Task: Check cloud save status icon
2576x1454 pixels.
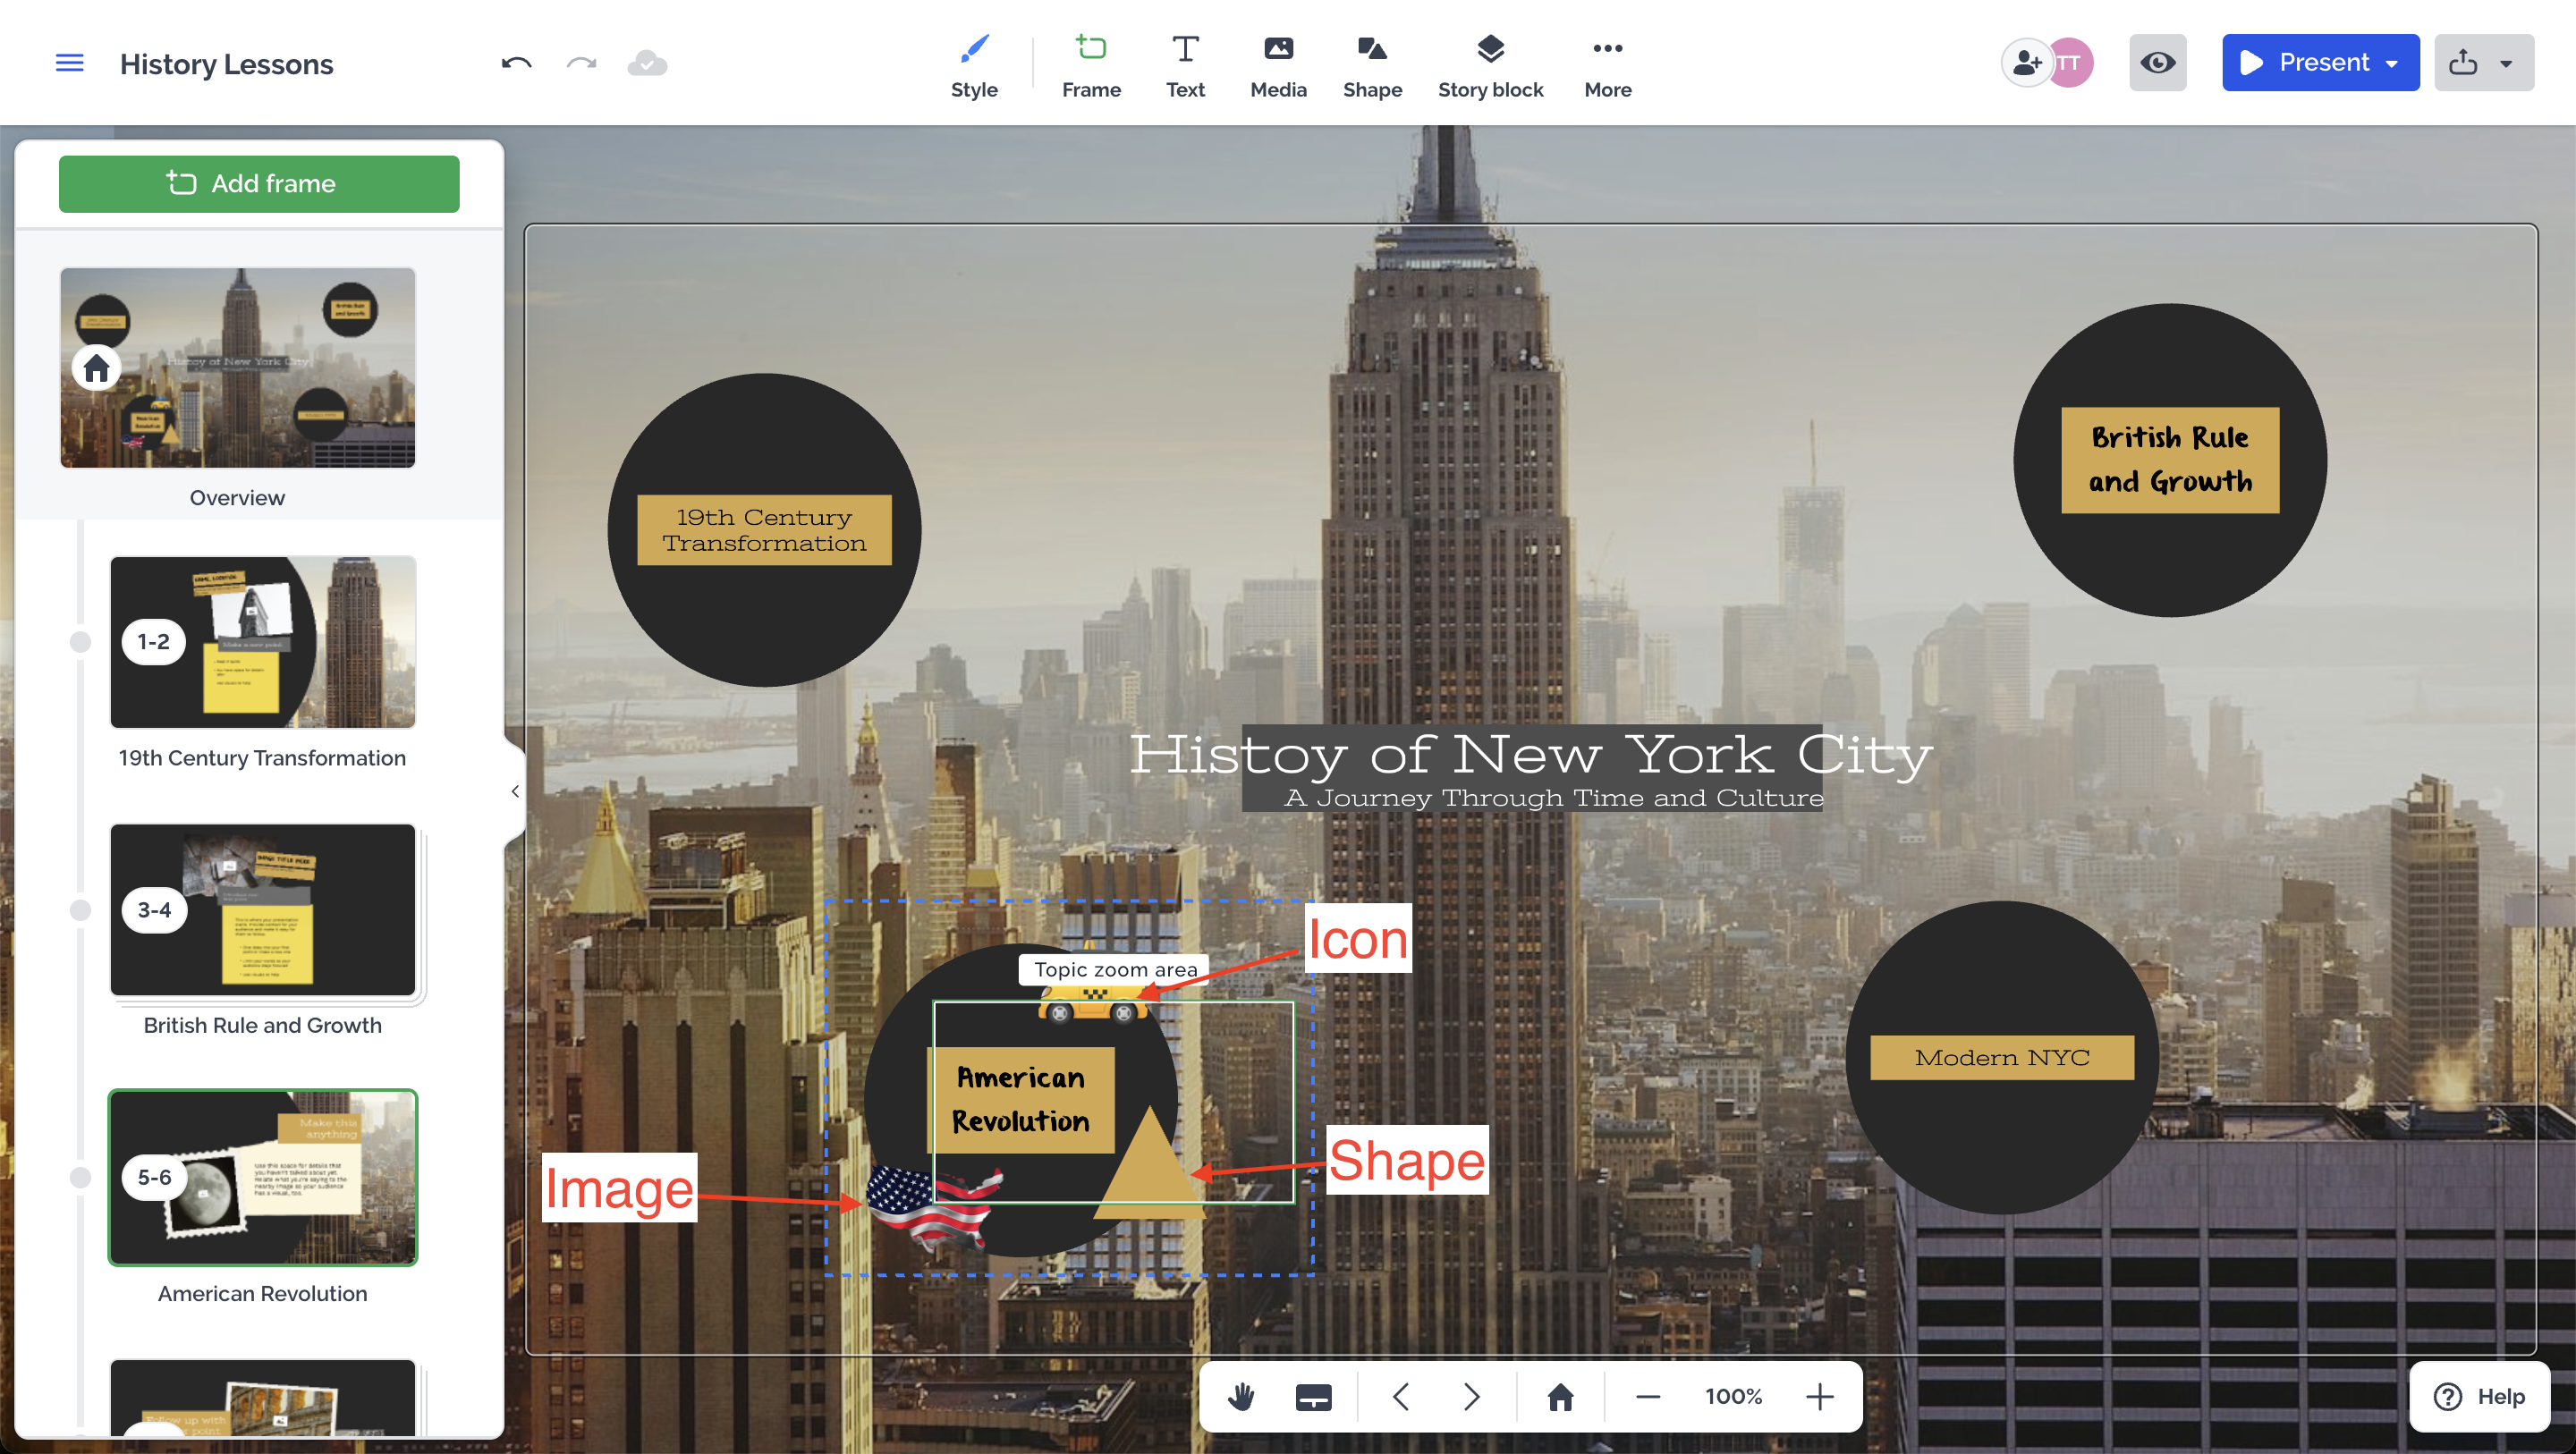Action: coord(647,63)
